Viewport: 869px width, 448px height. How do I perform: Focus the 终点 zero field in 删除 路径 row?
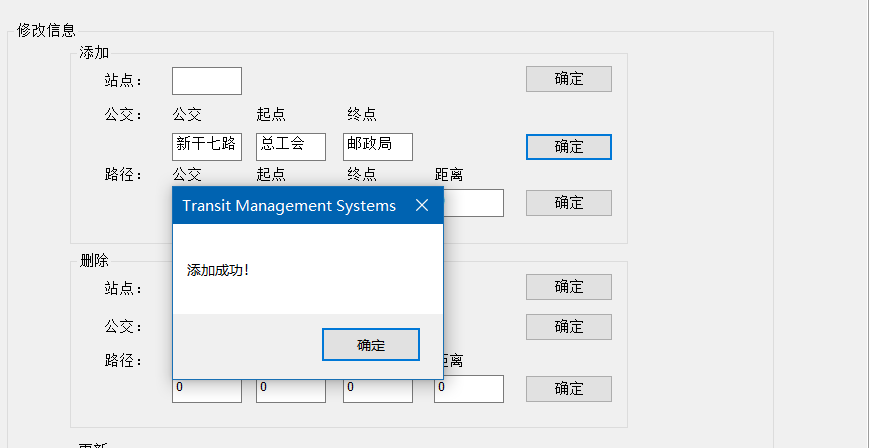point(378,390)
